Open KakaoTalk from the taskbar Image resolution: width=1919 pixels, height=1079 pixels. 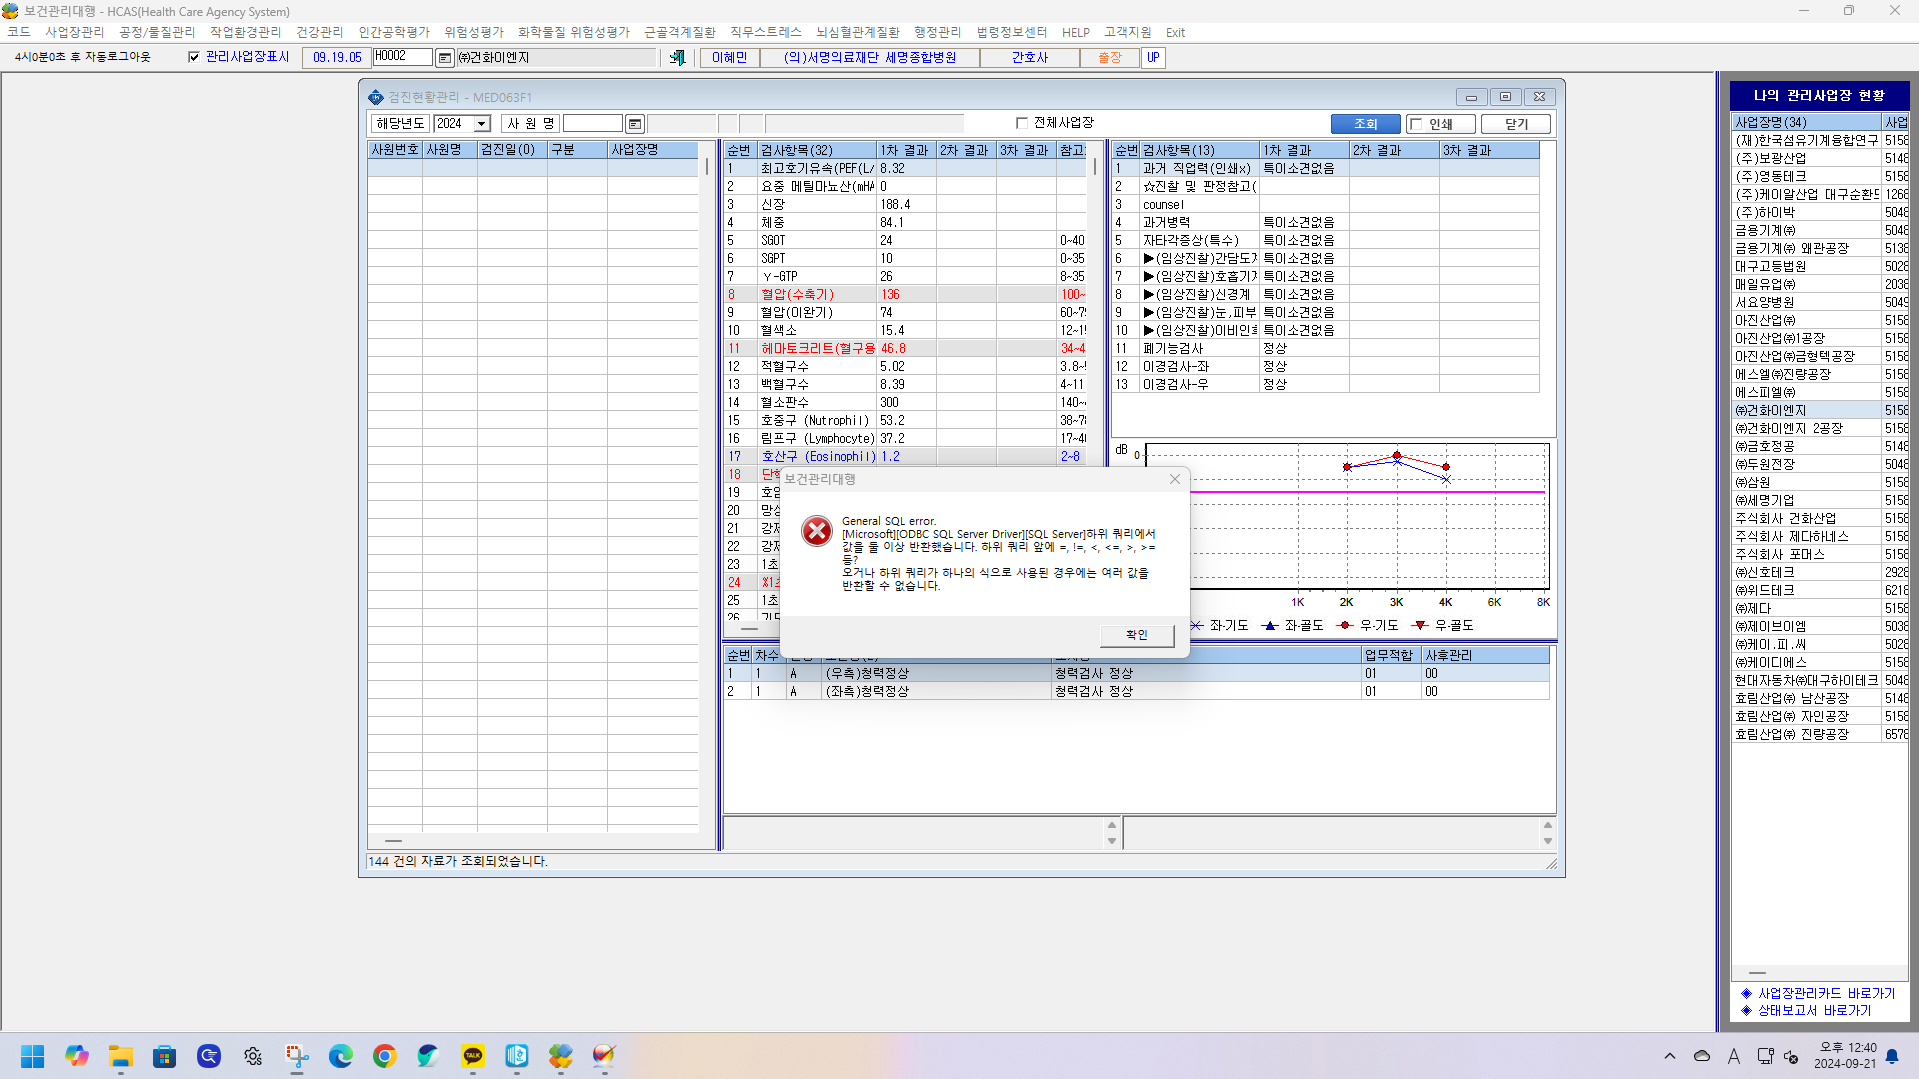click(473, 1056)
